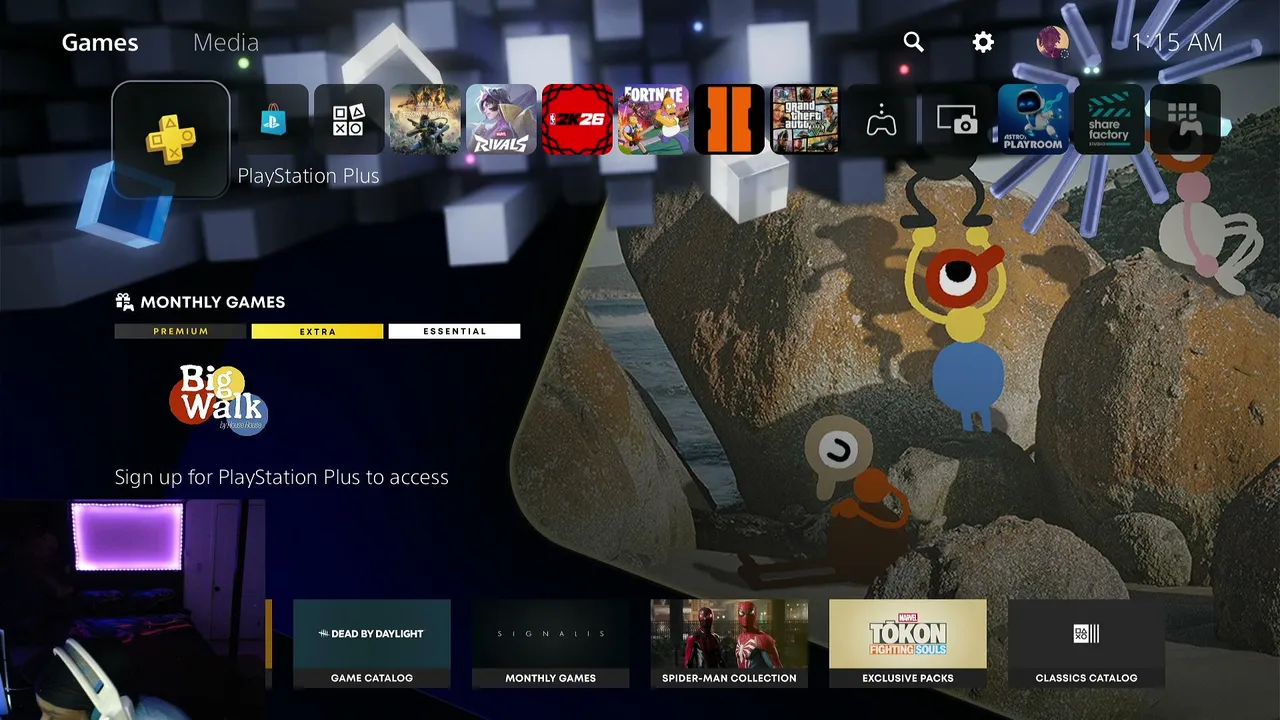Viewport: 1280px width, 720px height.
Task: Open the Big Walk game logo
Action: (x=219, y=399)
